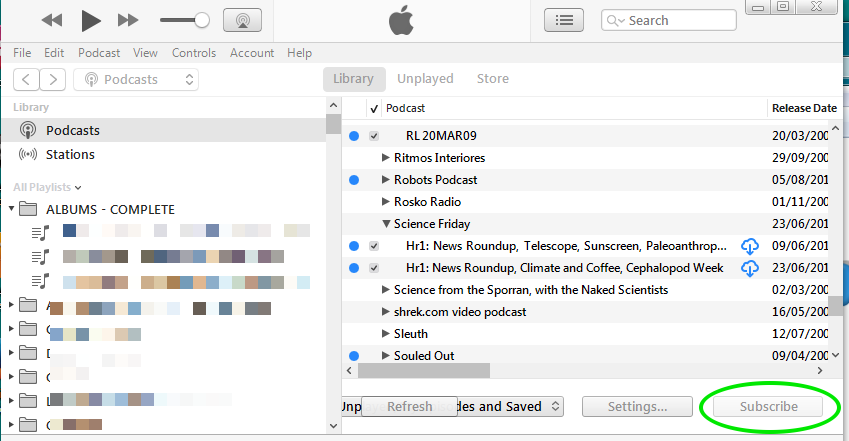Expand the Ritmos Interiores podcast

pyautogui.click(x=386, y=158)
